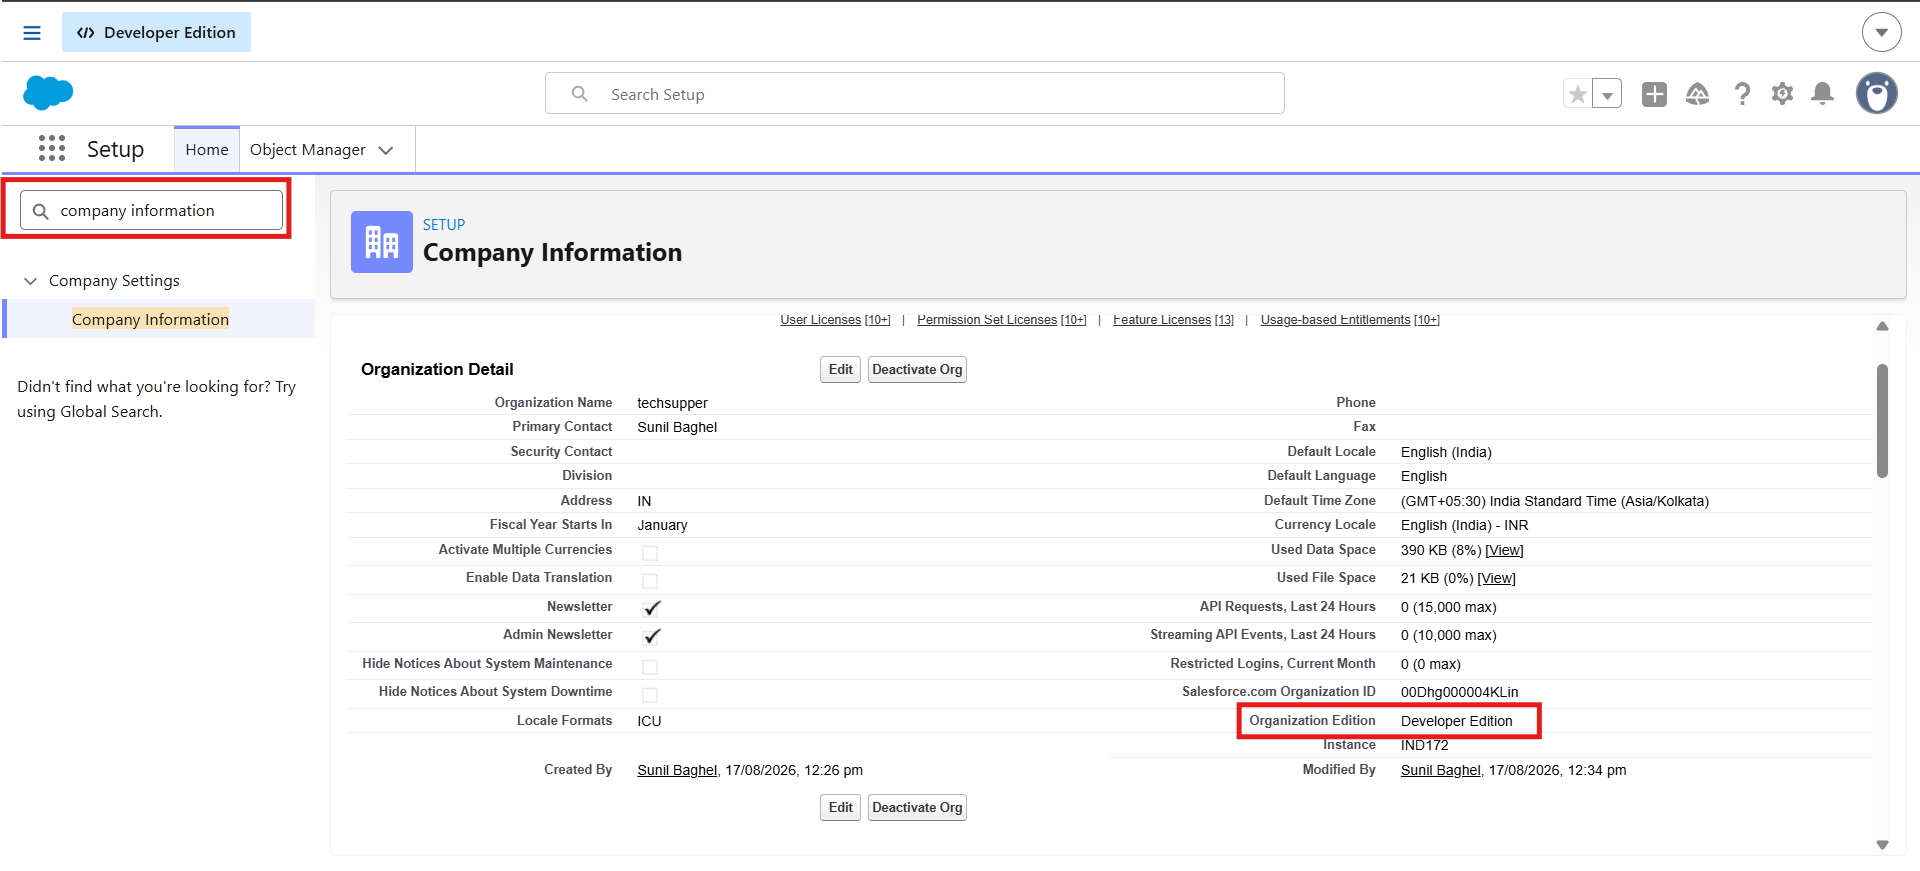Click the Locale Formats value ICU
Image resolution: width=1920 pixels, height=871 pixels.
(649, 722)
